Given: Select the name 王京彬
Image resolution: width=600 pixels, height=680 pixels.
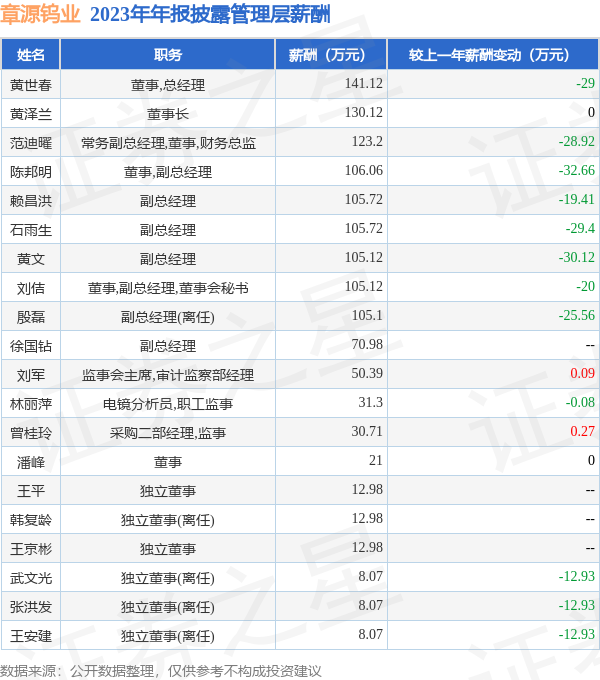Looking at the screenshot, I should click(31, 549).
